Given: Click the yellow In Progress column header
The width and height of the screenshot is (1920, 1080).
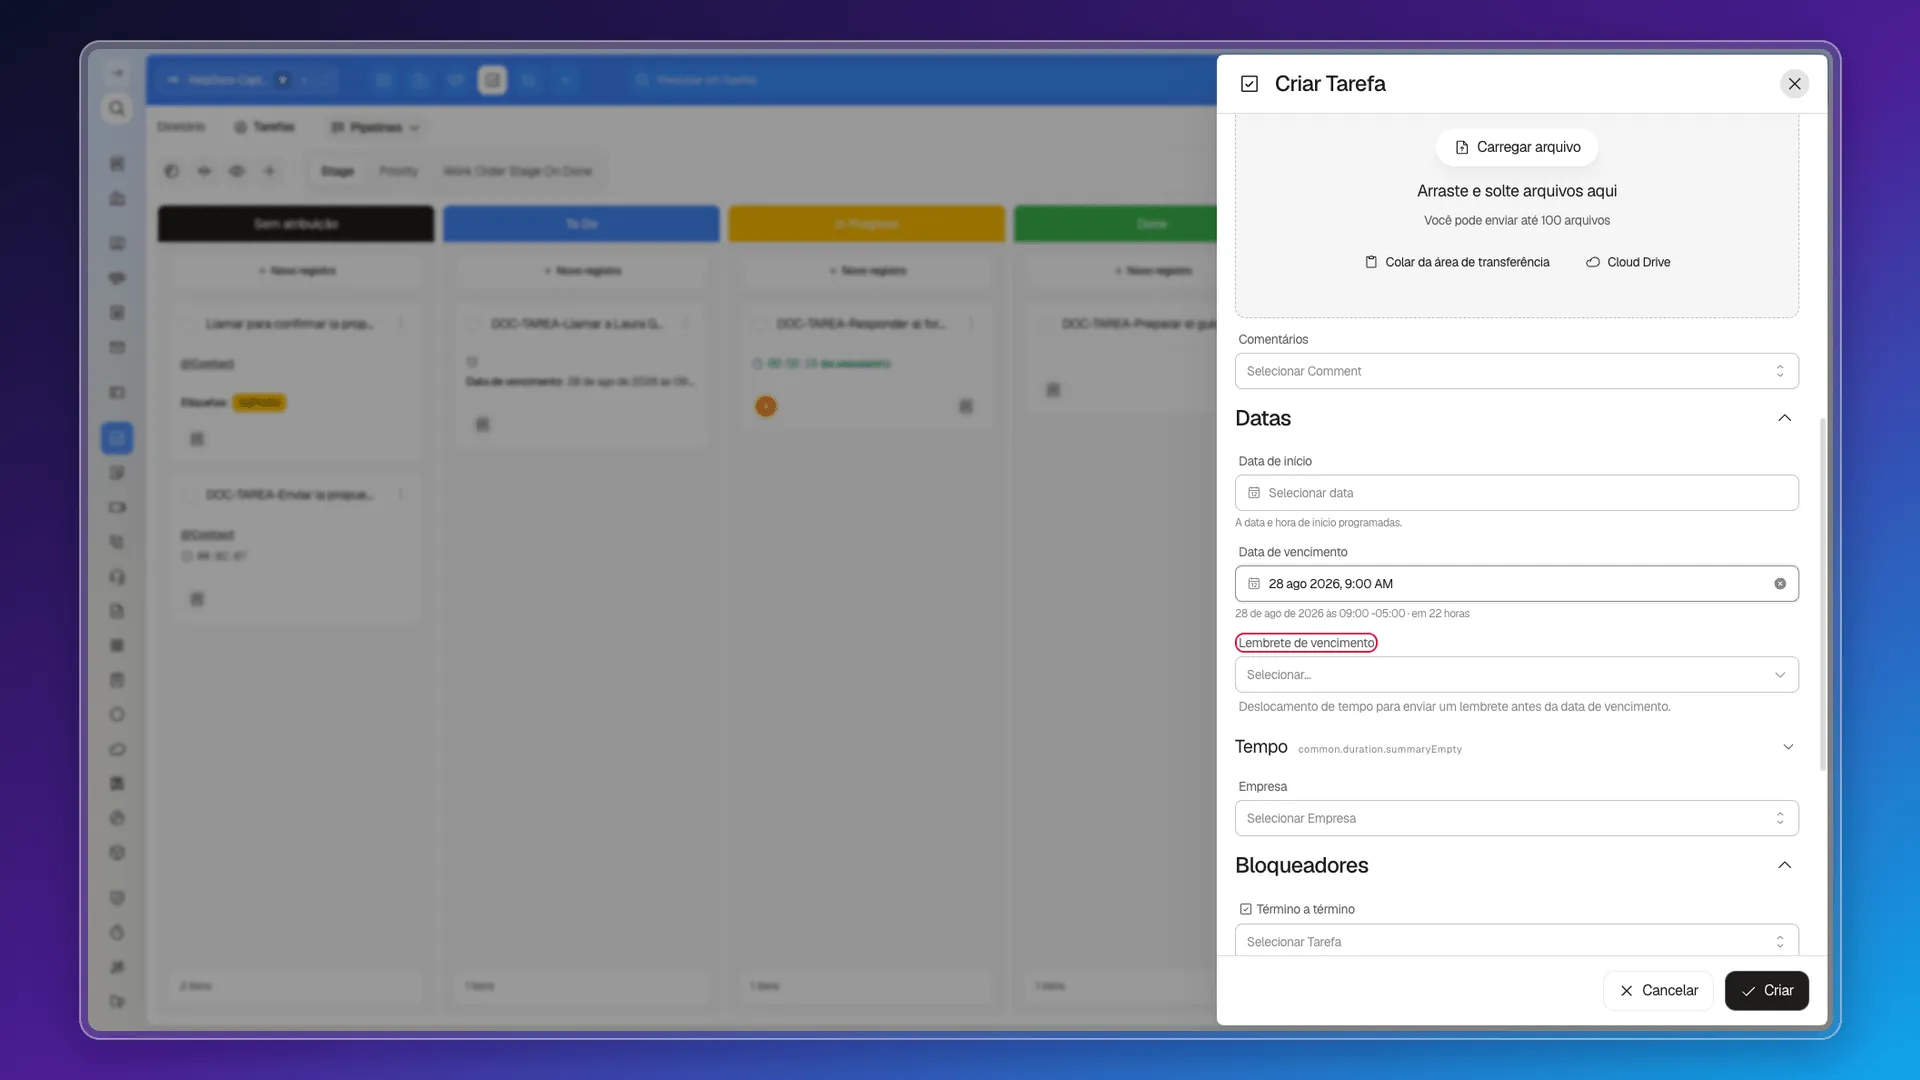Looking at the screenshot, I should click(866, 224).
